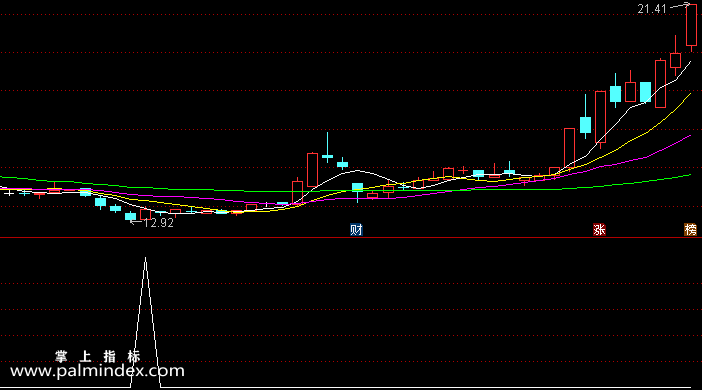
Task: Select the latest tall red candle at top right
Action: 691,26
